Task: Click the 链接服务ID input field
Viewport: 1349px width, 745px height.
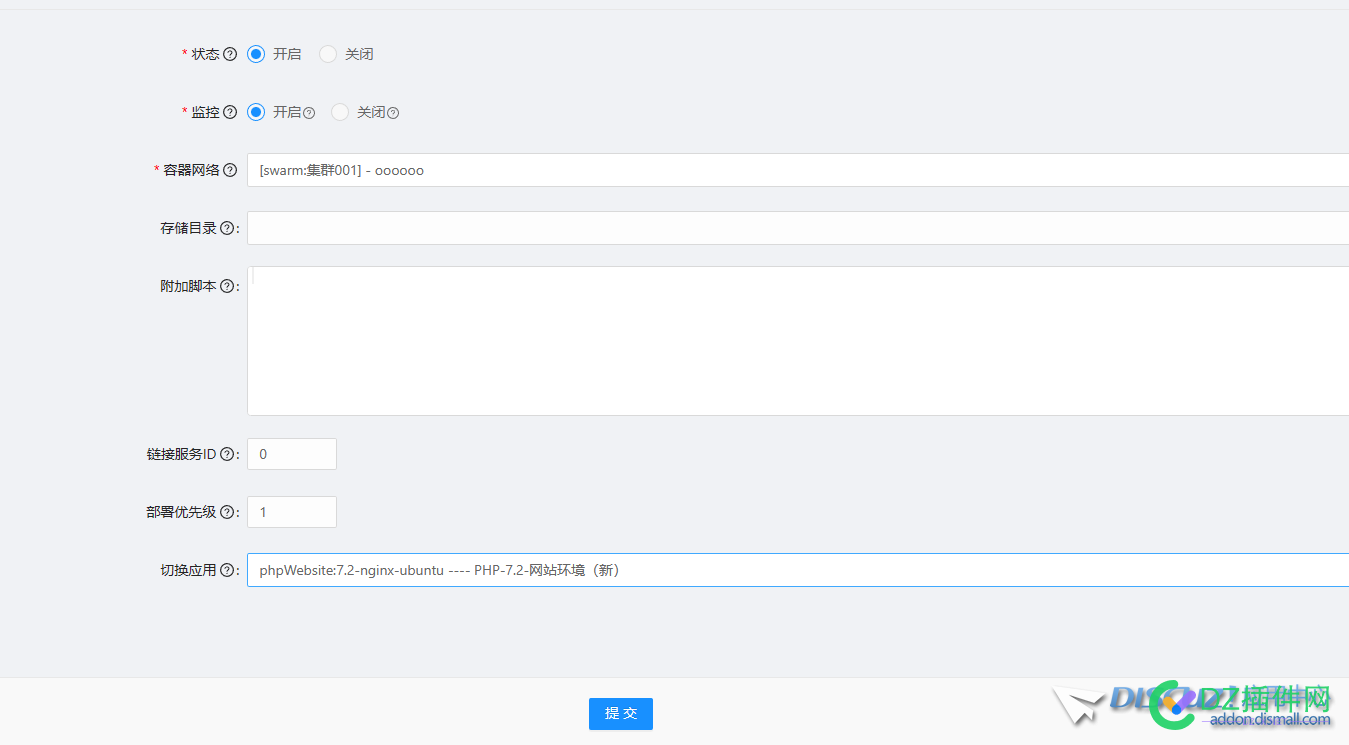Action: [x=292, y=454]
